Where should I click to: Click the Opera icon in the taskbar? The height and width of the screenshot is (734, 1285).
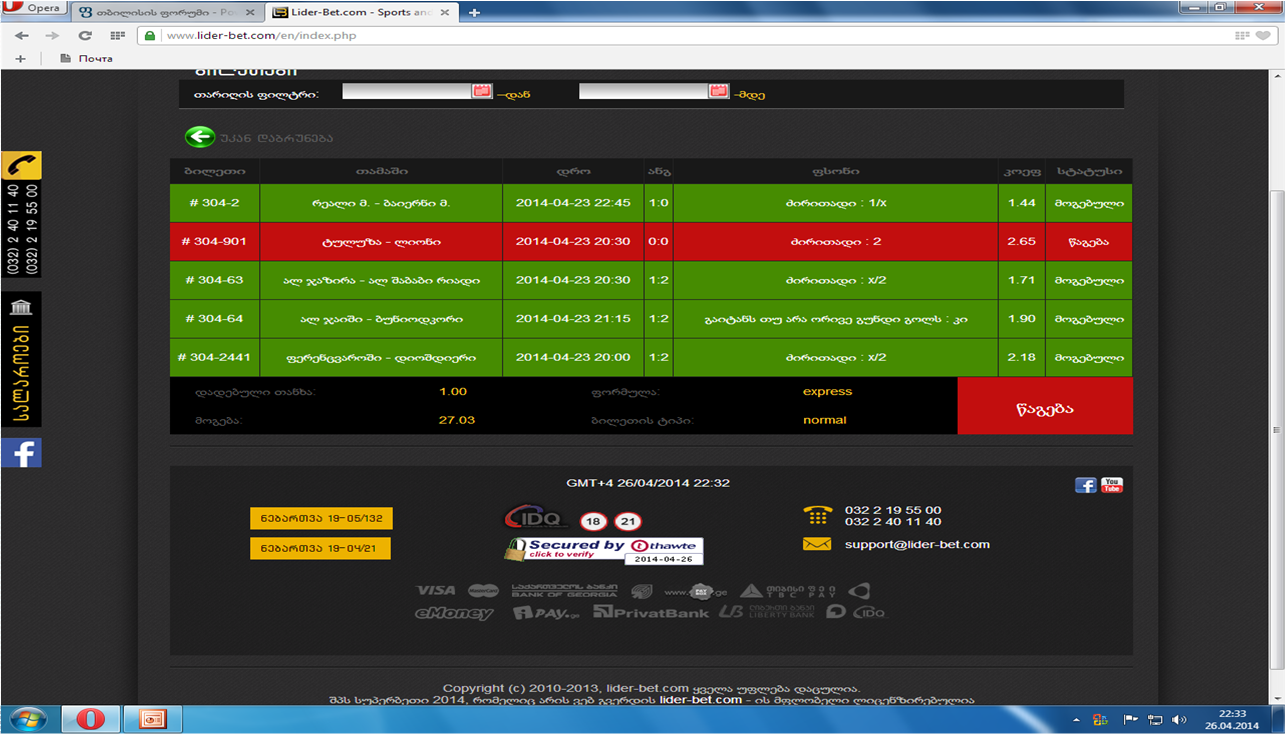pos(90,719)
